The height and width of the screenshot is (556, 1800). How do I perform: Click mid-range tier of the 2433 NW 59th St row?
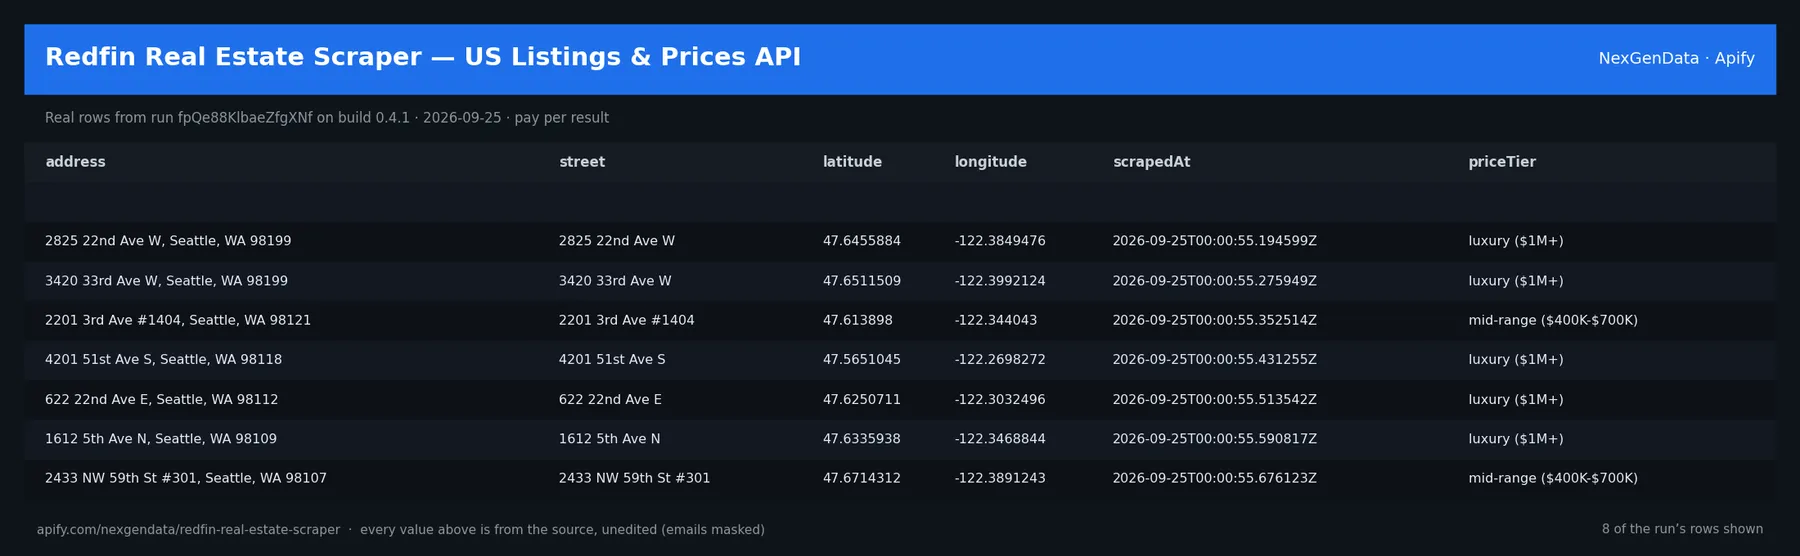pos(1553,478)
